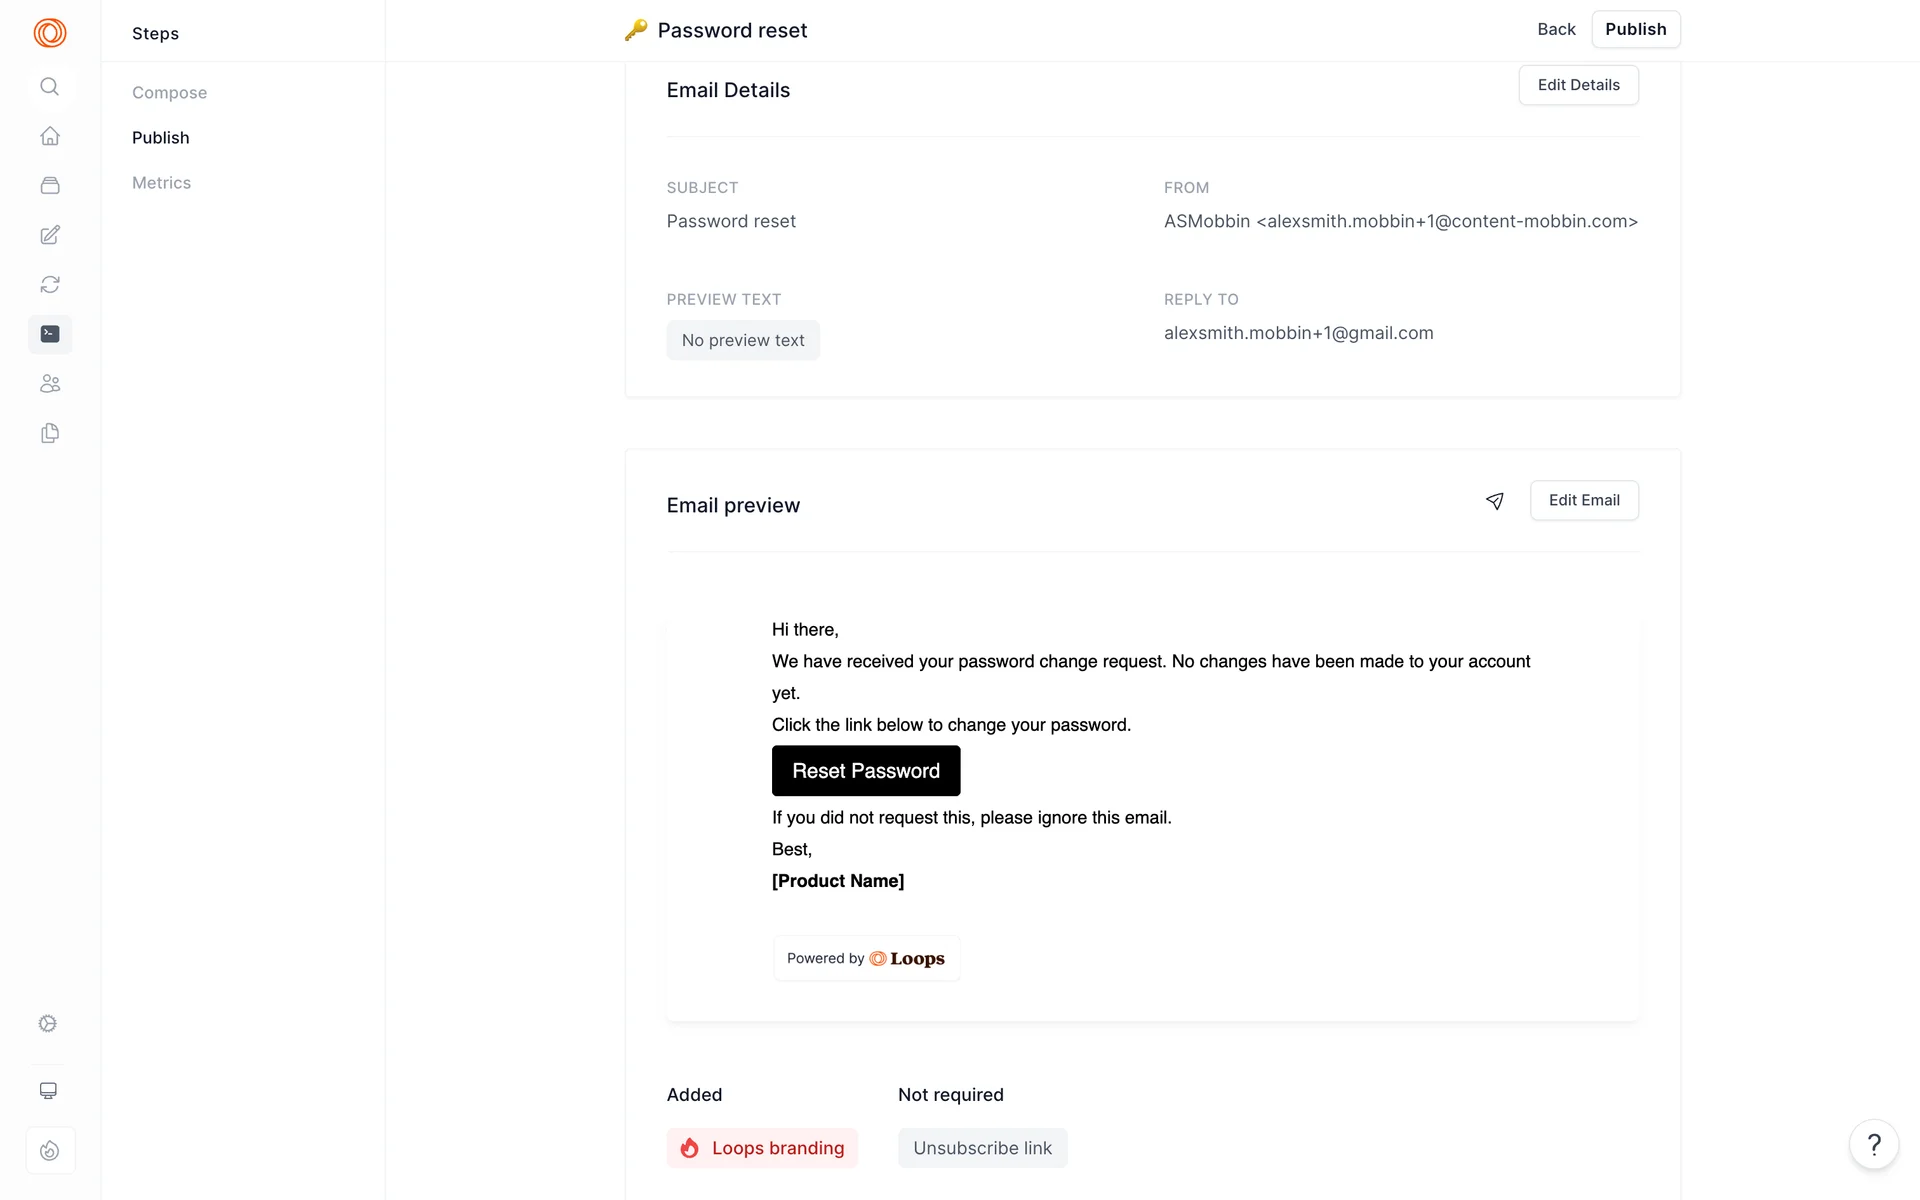Open the Metrics step
1920x1200 pixels.
(161, 183)
